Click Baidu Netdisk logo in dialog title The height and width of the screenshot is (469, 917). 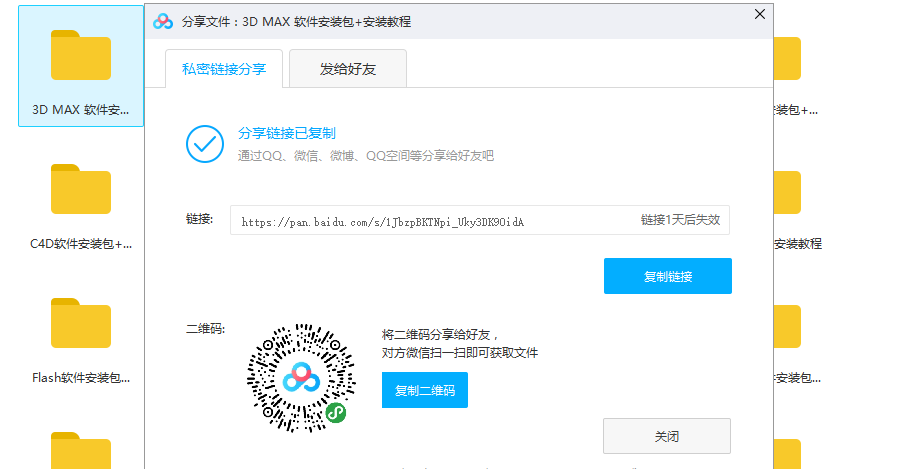(x=163, y=22)
